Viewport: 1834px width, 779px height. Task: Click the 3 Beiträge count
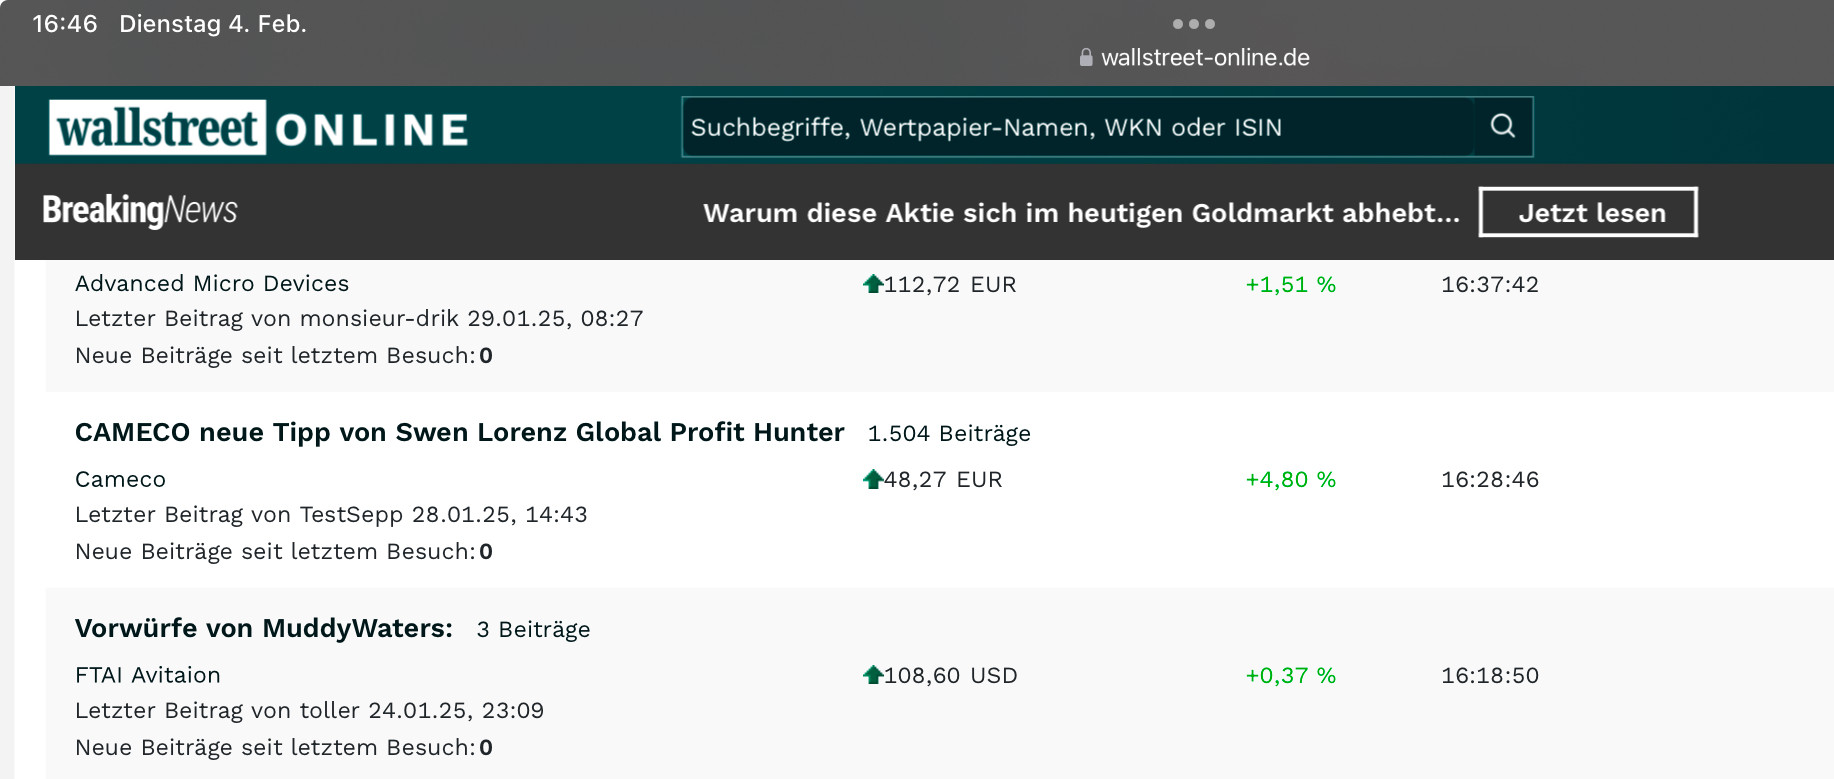point(533,629)
